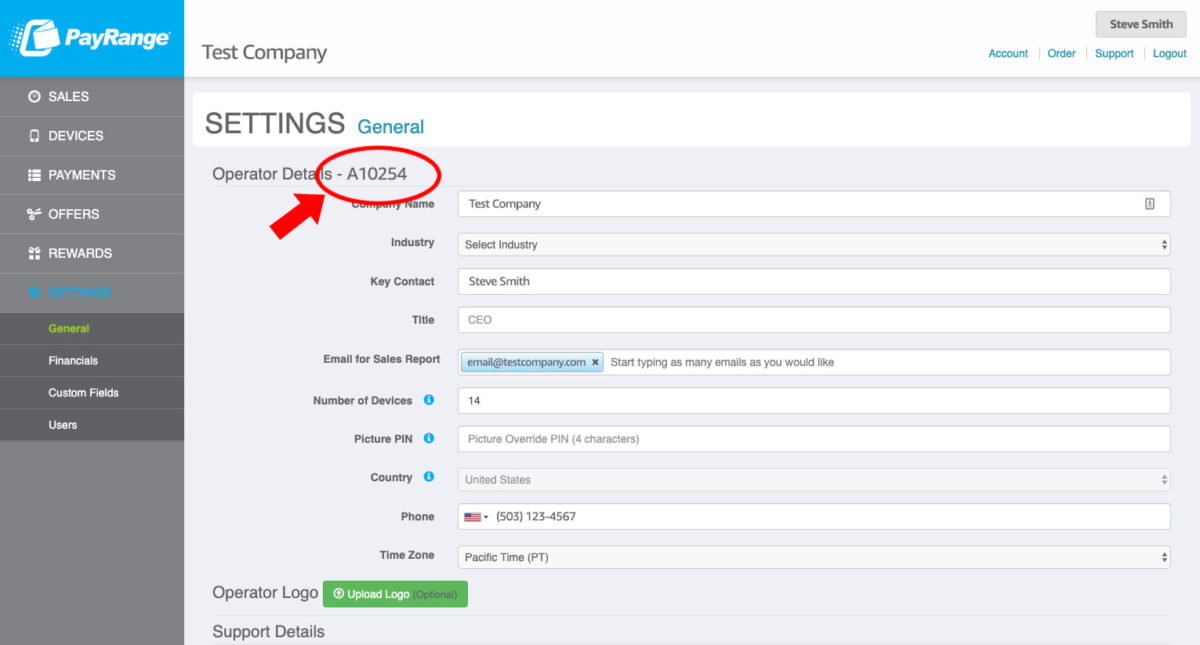Select the Rewards sidebar item
The image size is (1200, 645).
point(80,253)
